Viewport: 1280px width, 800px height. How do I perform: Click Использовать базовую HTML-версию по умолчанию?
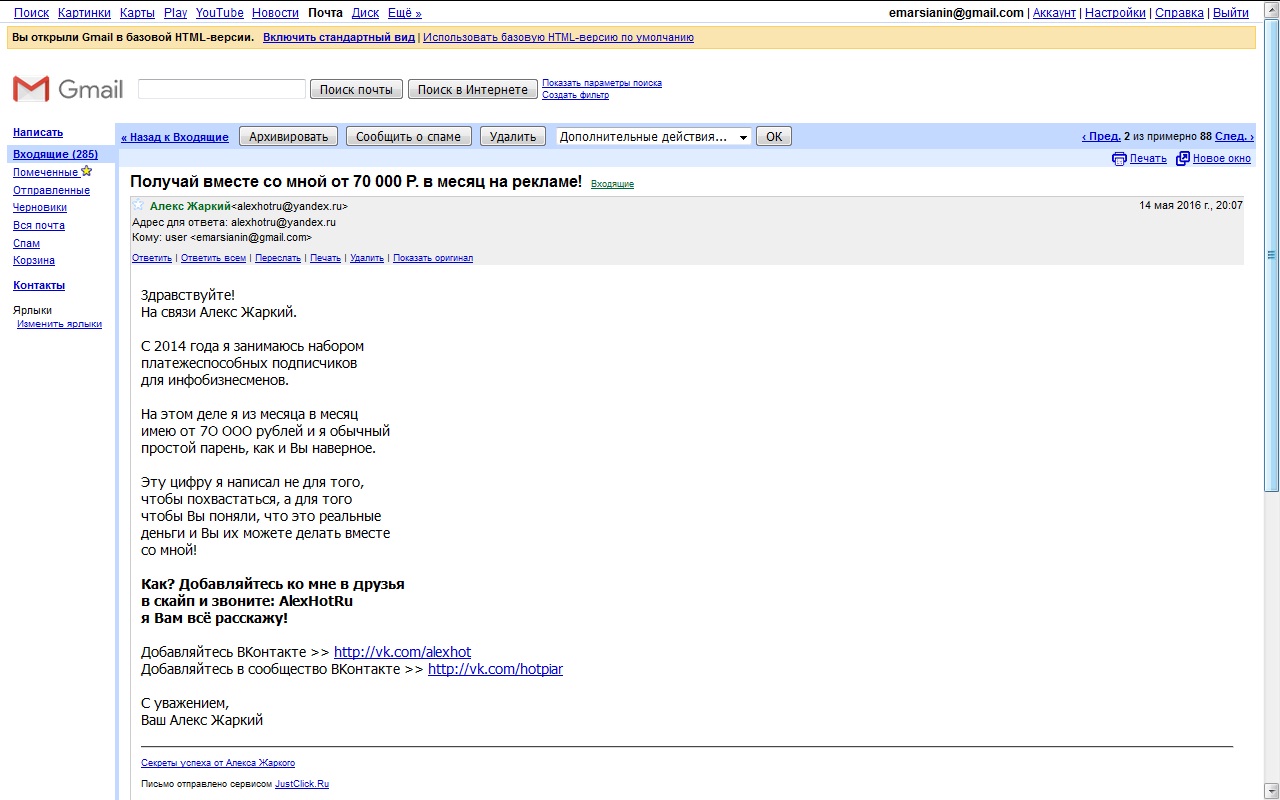(x=558, y=37)
